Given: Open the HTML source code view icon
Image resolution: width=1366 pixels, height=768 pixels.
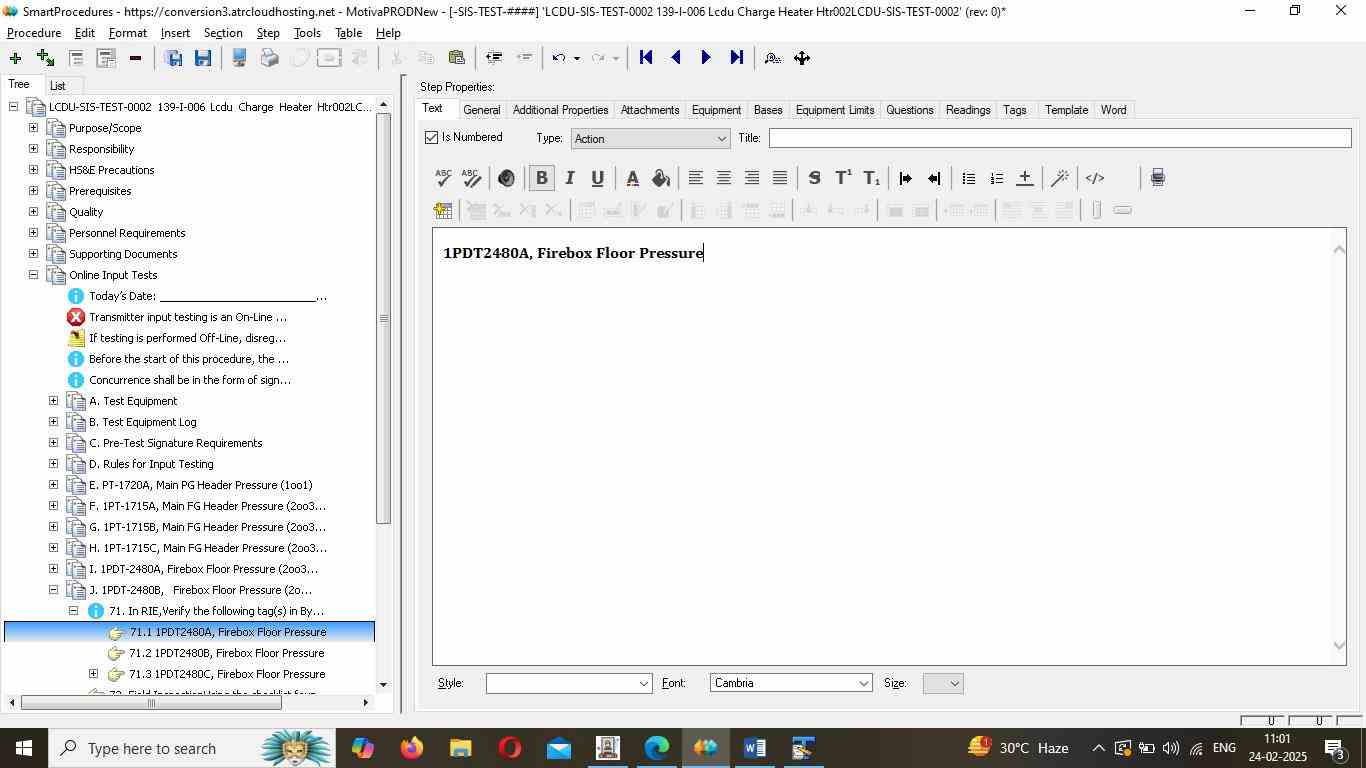Looking at the screenshot, I should tap(1095, 178).
